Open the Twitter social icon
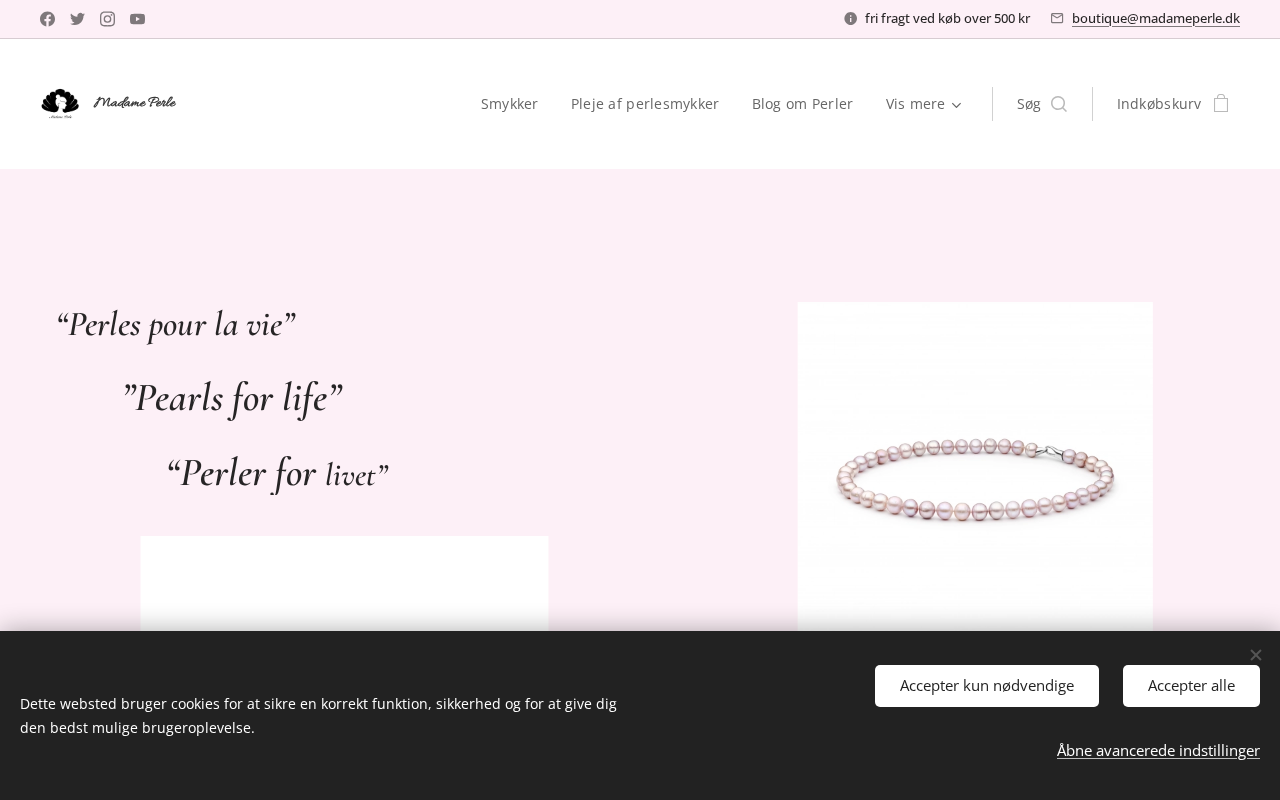 tap(77, 19)
